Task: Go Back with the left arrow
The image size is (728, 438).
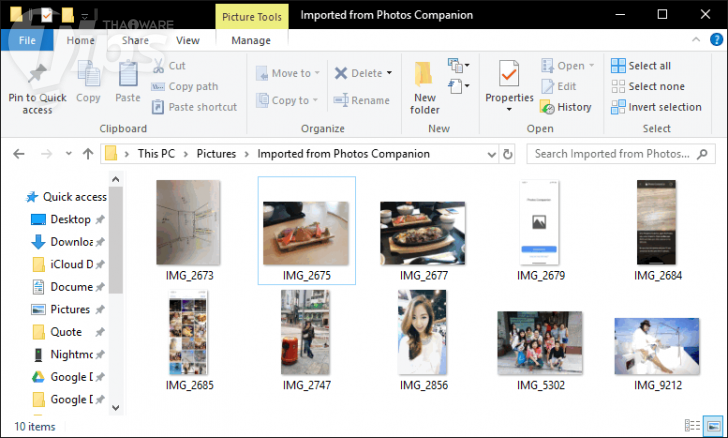Action: coord(19,154)
